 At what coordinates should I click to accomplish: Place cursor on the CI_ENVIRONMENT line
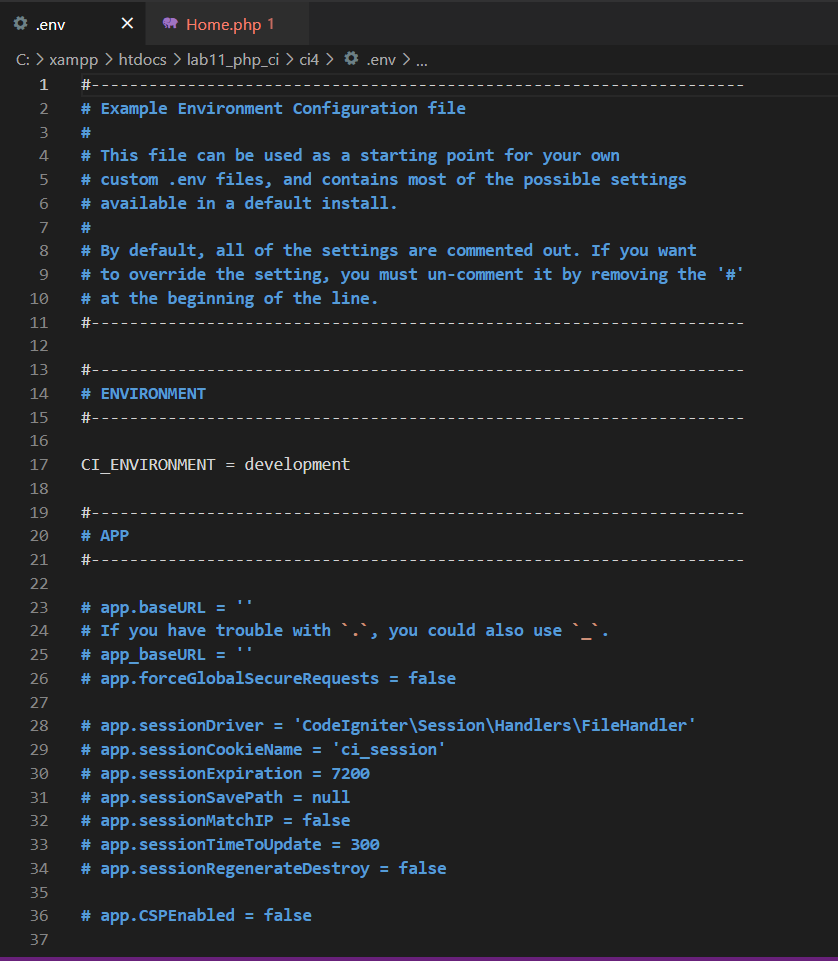(x=215, y=464)
